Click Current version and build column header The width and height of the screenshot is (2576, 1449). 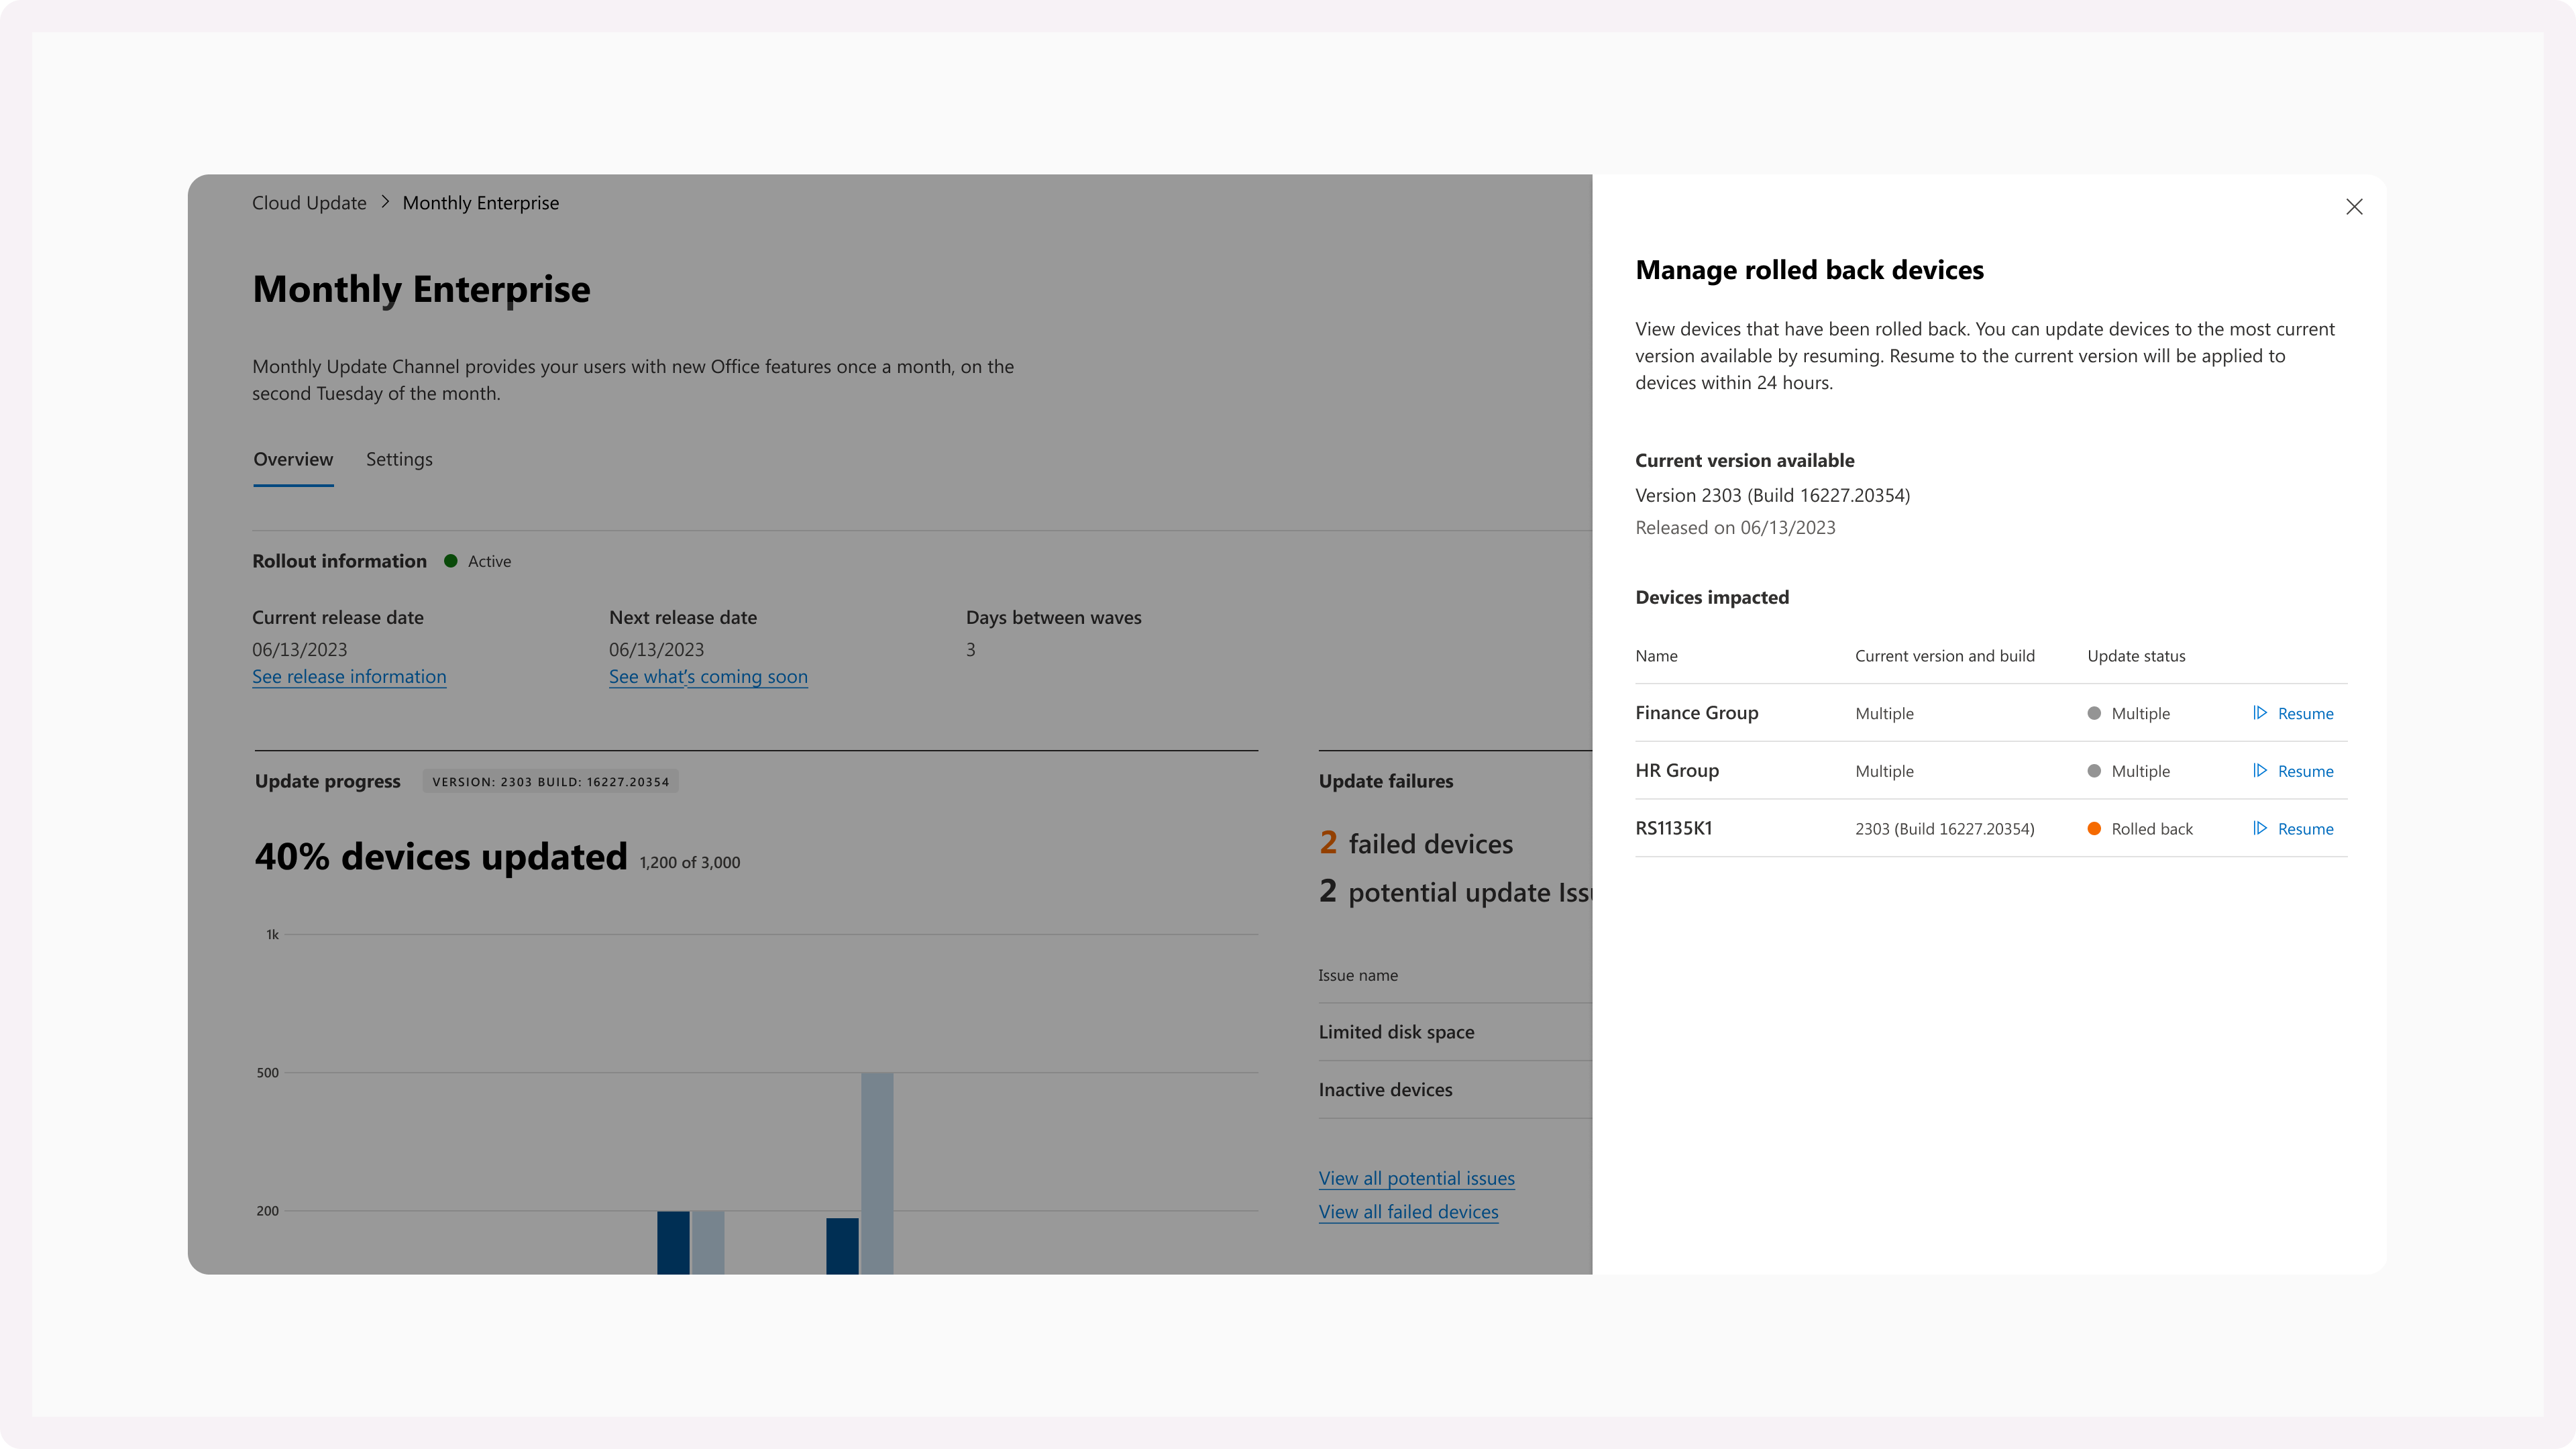pos(1945,656)
